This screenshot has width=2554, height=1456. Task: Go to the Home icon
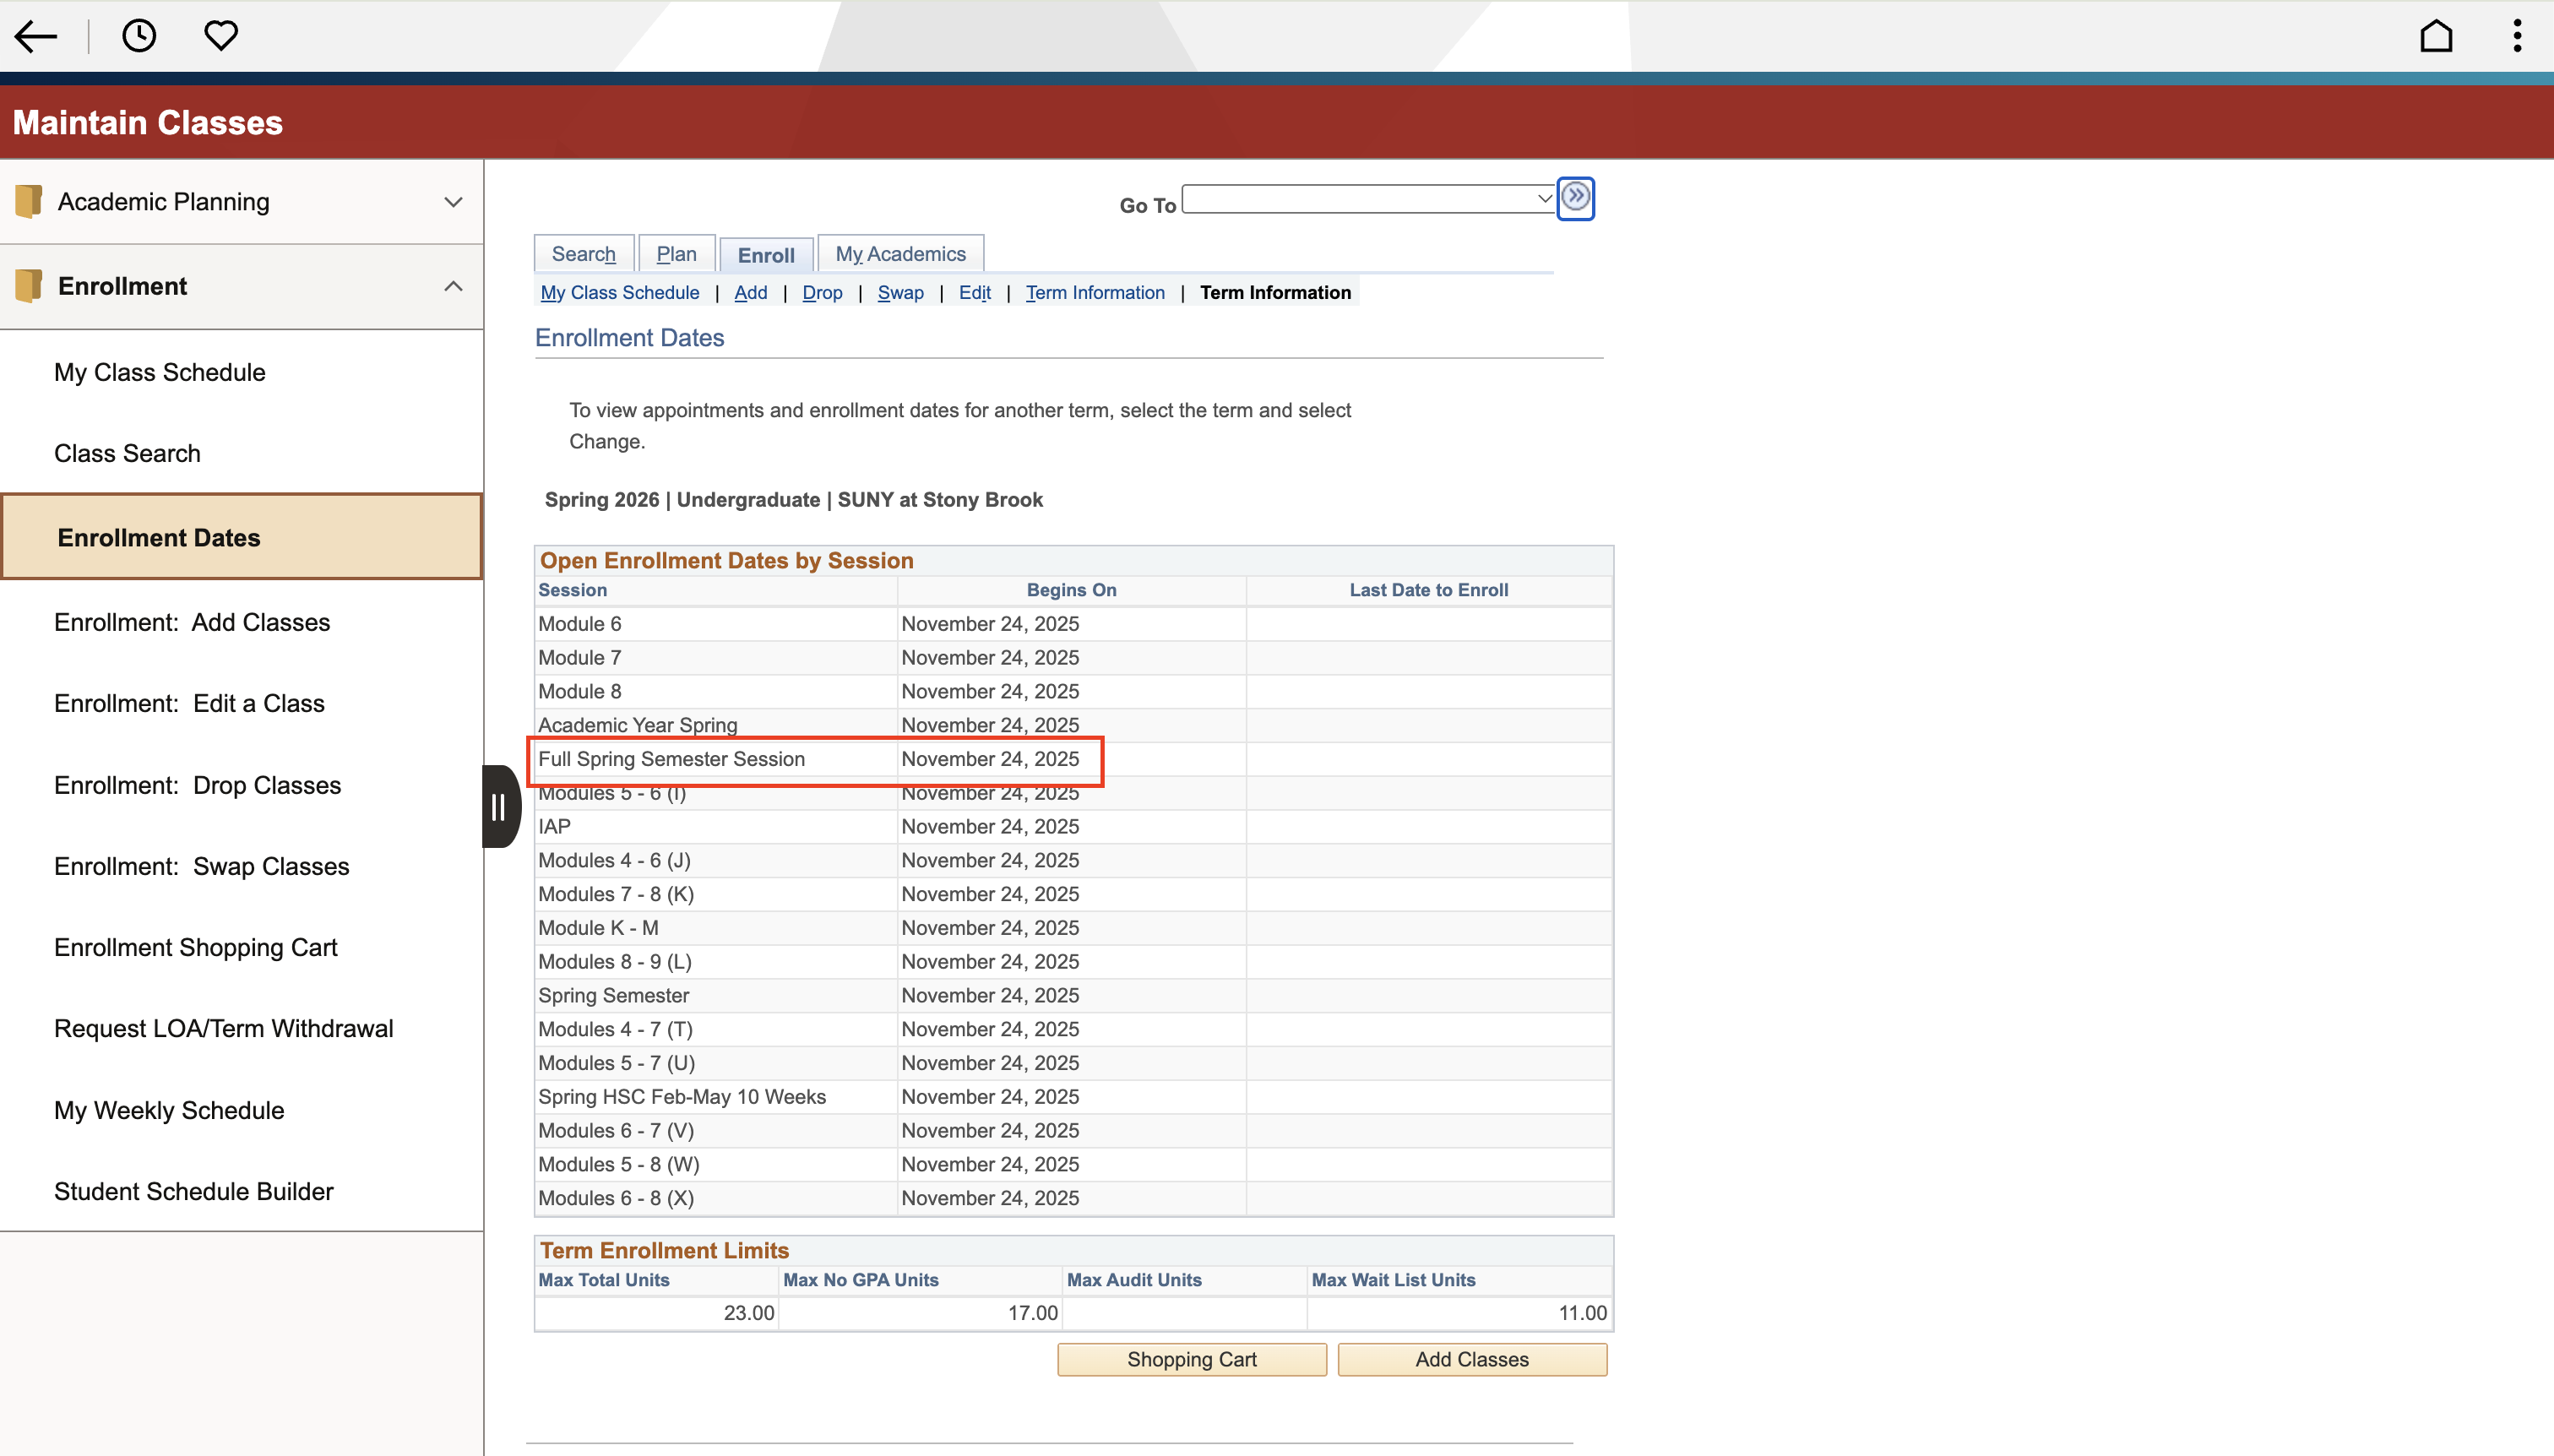2436,36
